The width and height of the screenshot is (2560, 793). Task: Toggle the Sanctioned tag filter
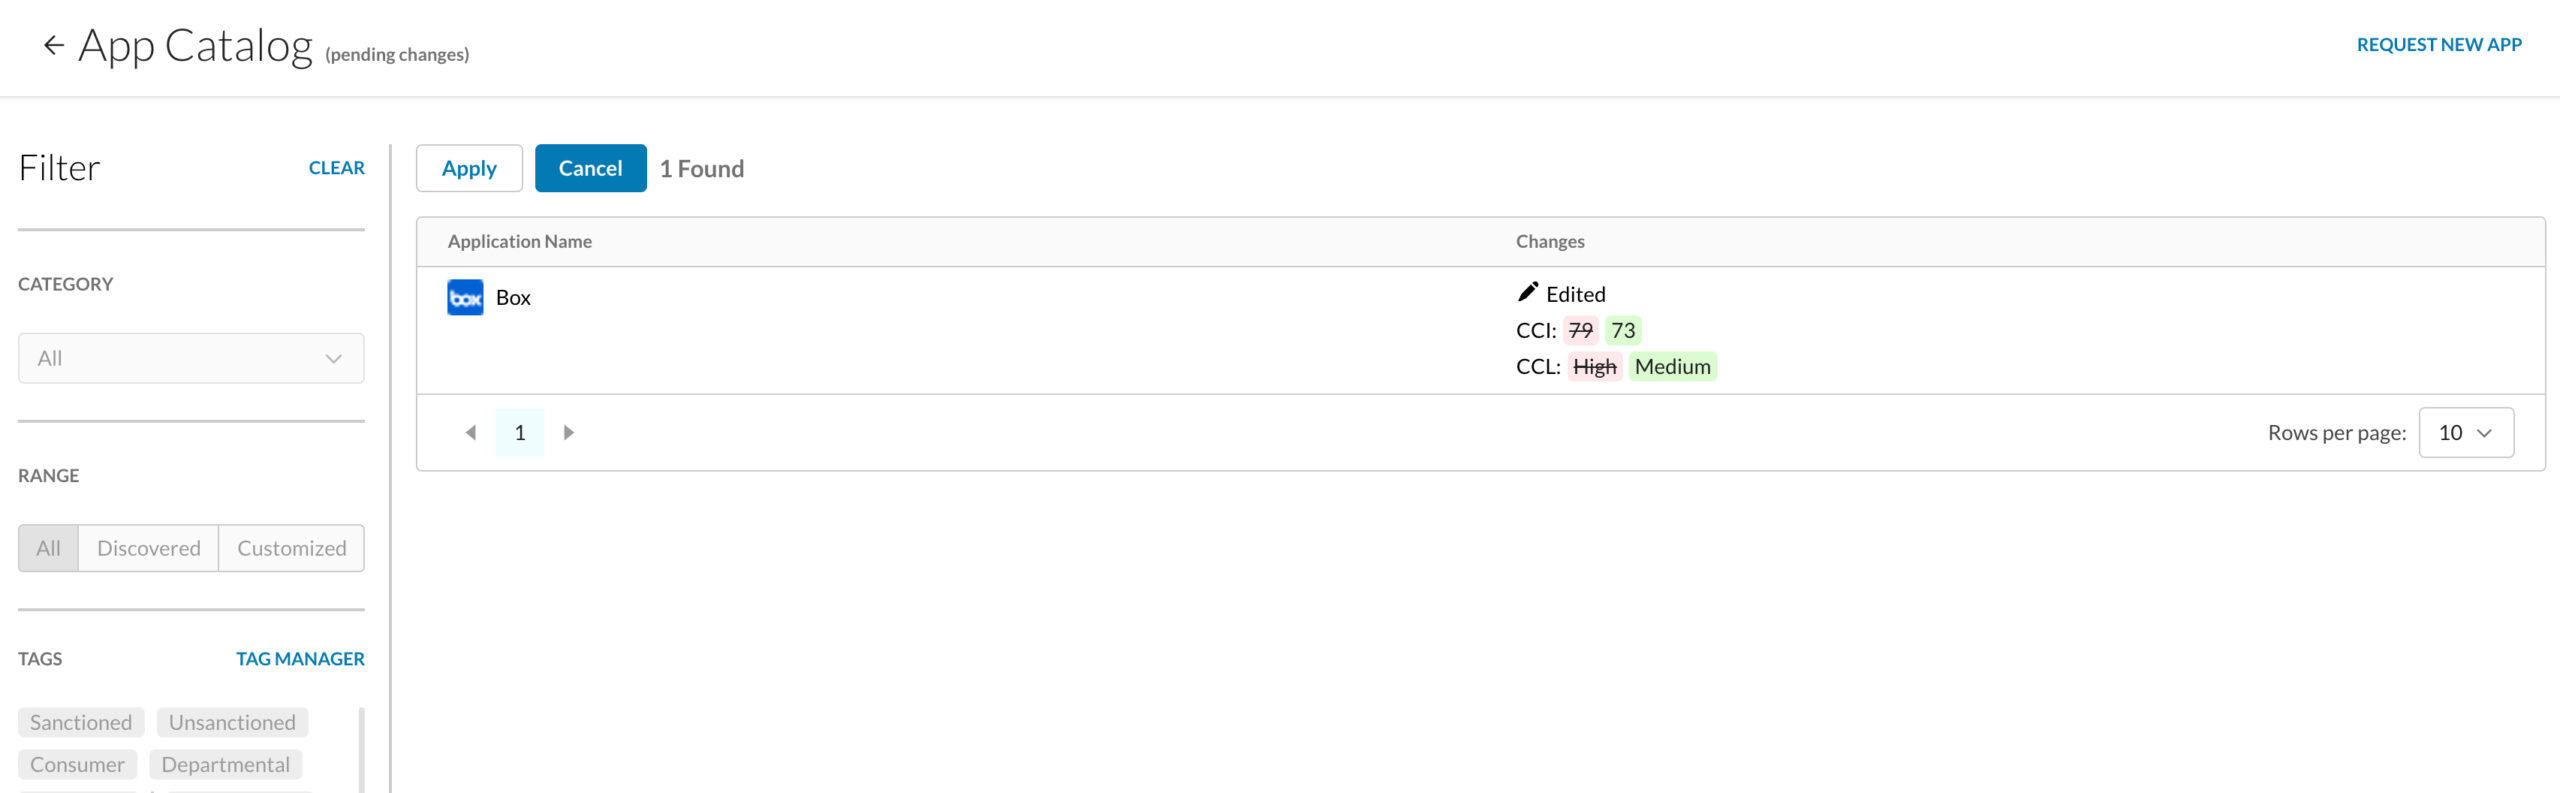click(81, 722)
